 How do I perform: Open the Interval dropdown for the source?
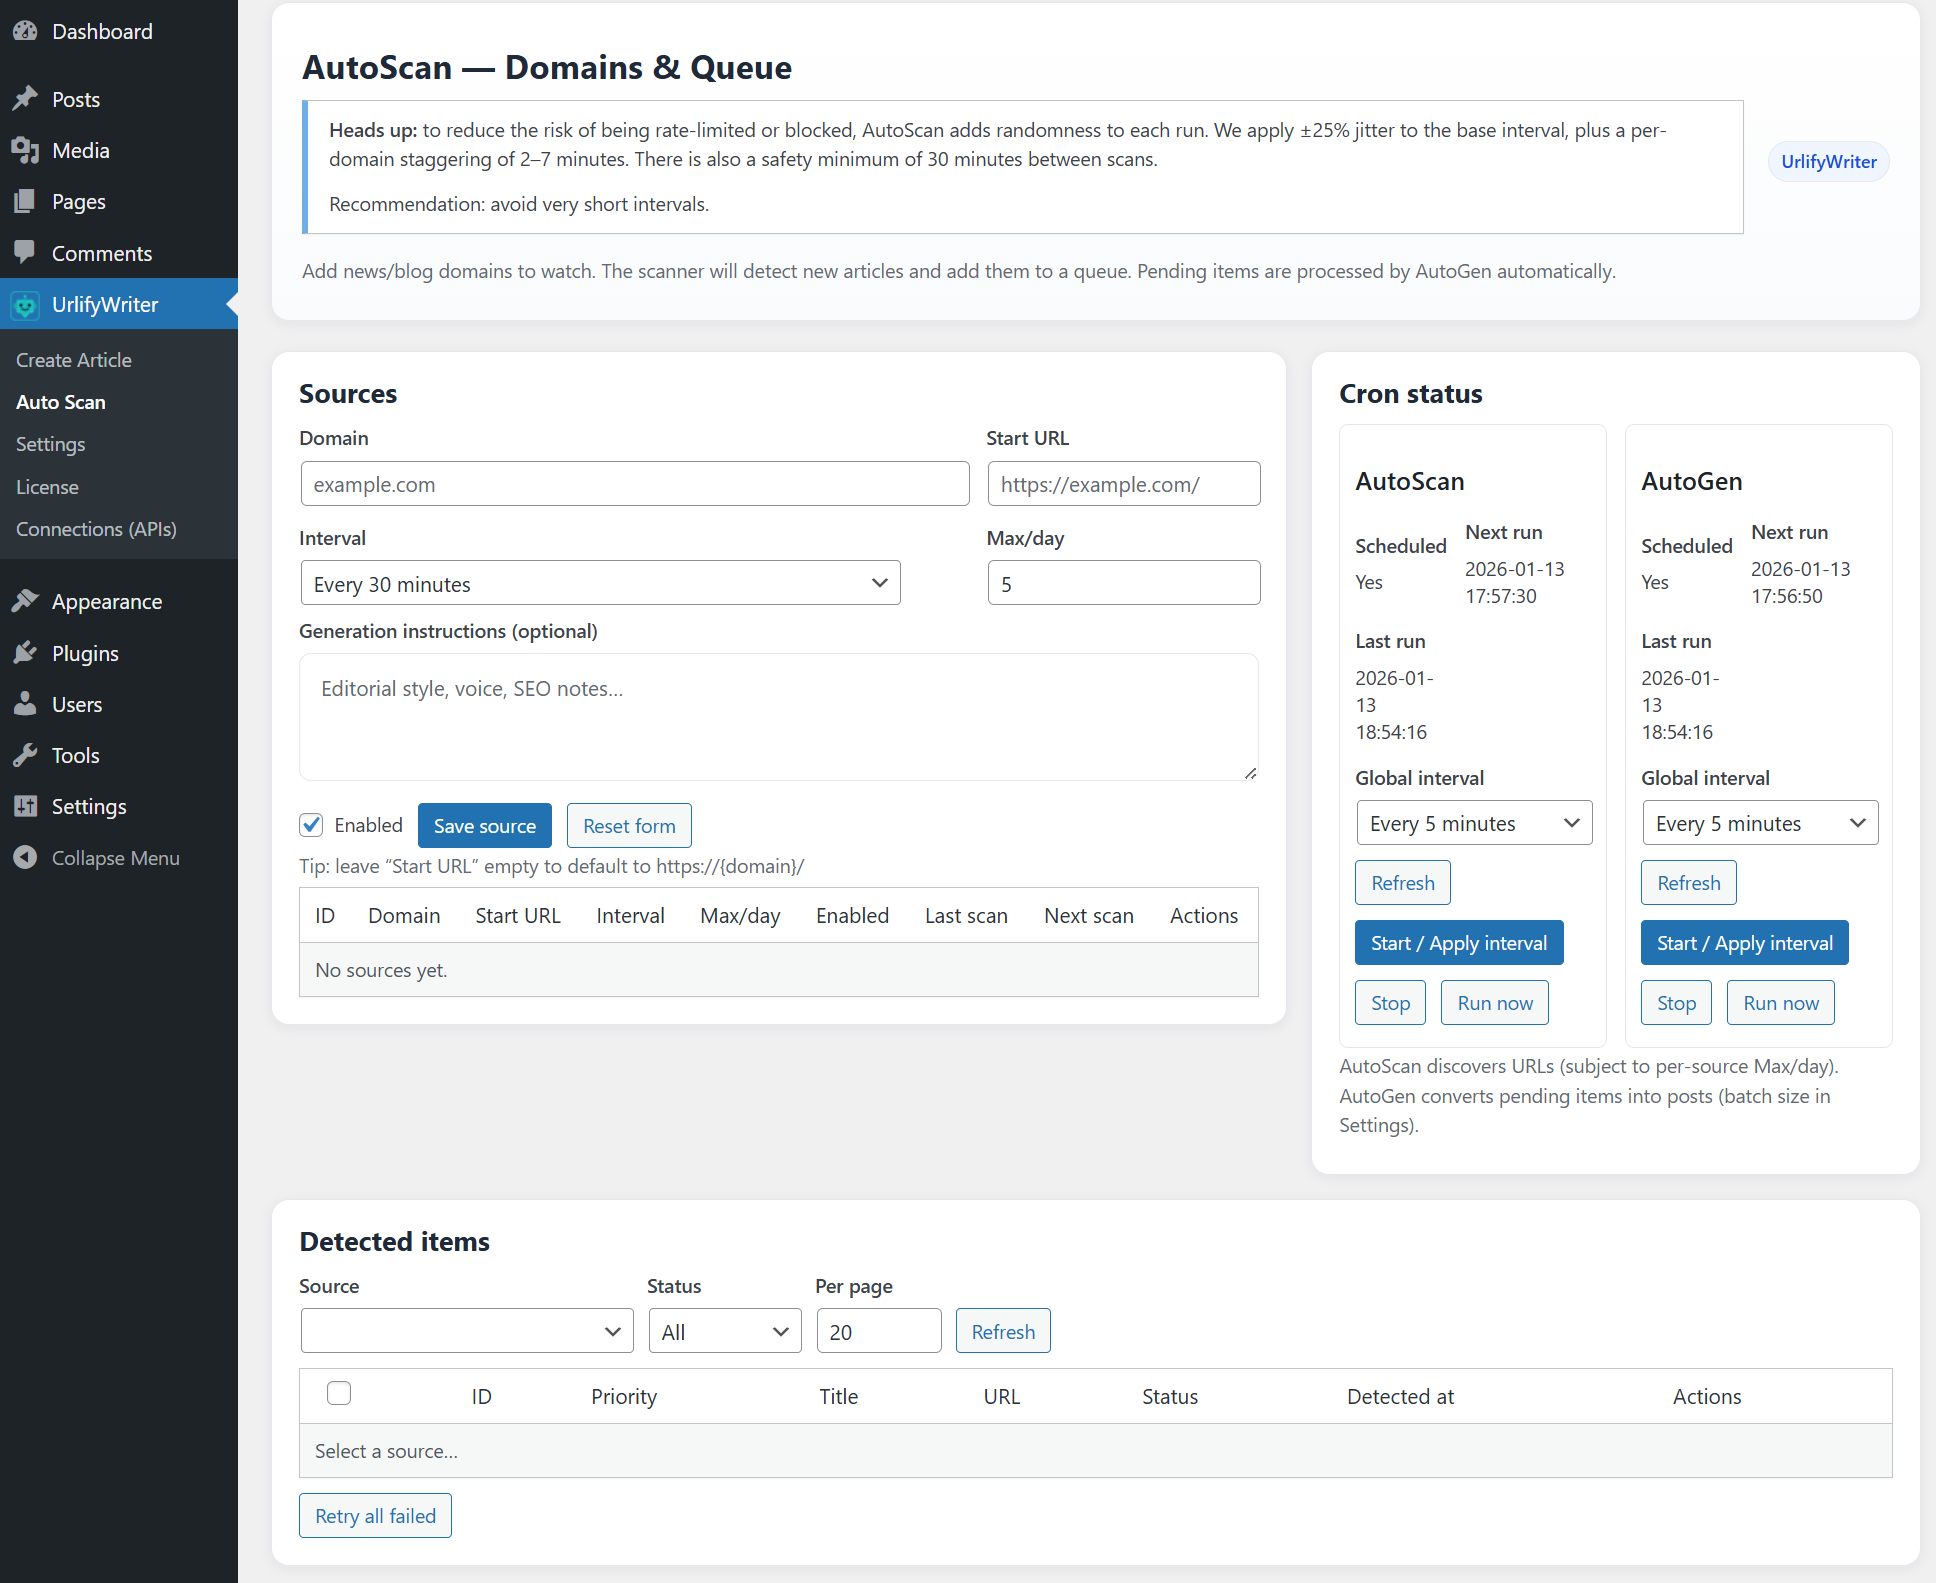pos(600,582)
